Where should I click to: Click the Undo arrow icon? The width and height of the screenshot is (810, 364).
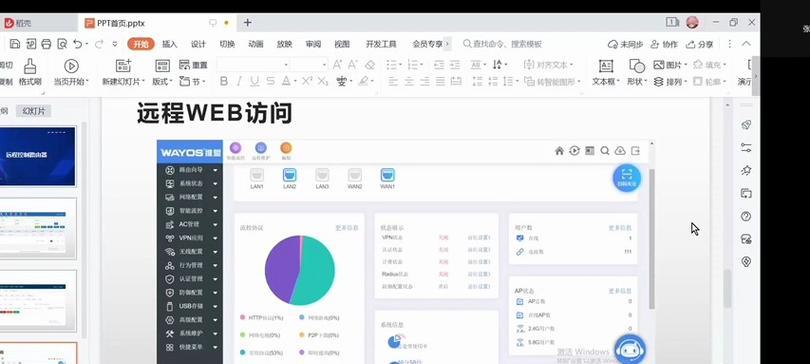77,44
